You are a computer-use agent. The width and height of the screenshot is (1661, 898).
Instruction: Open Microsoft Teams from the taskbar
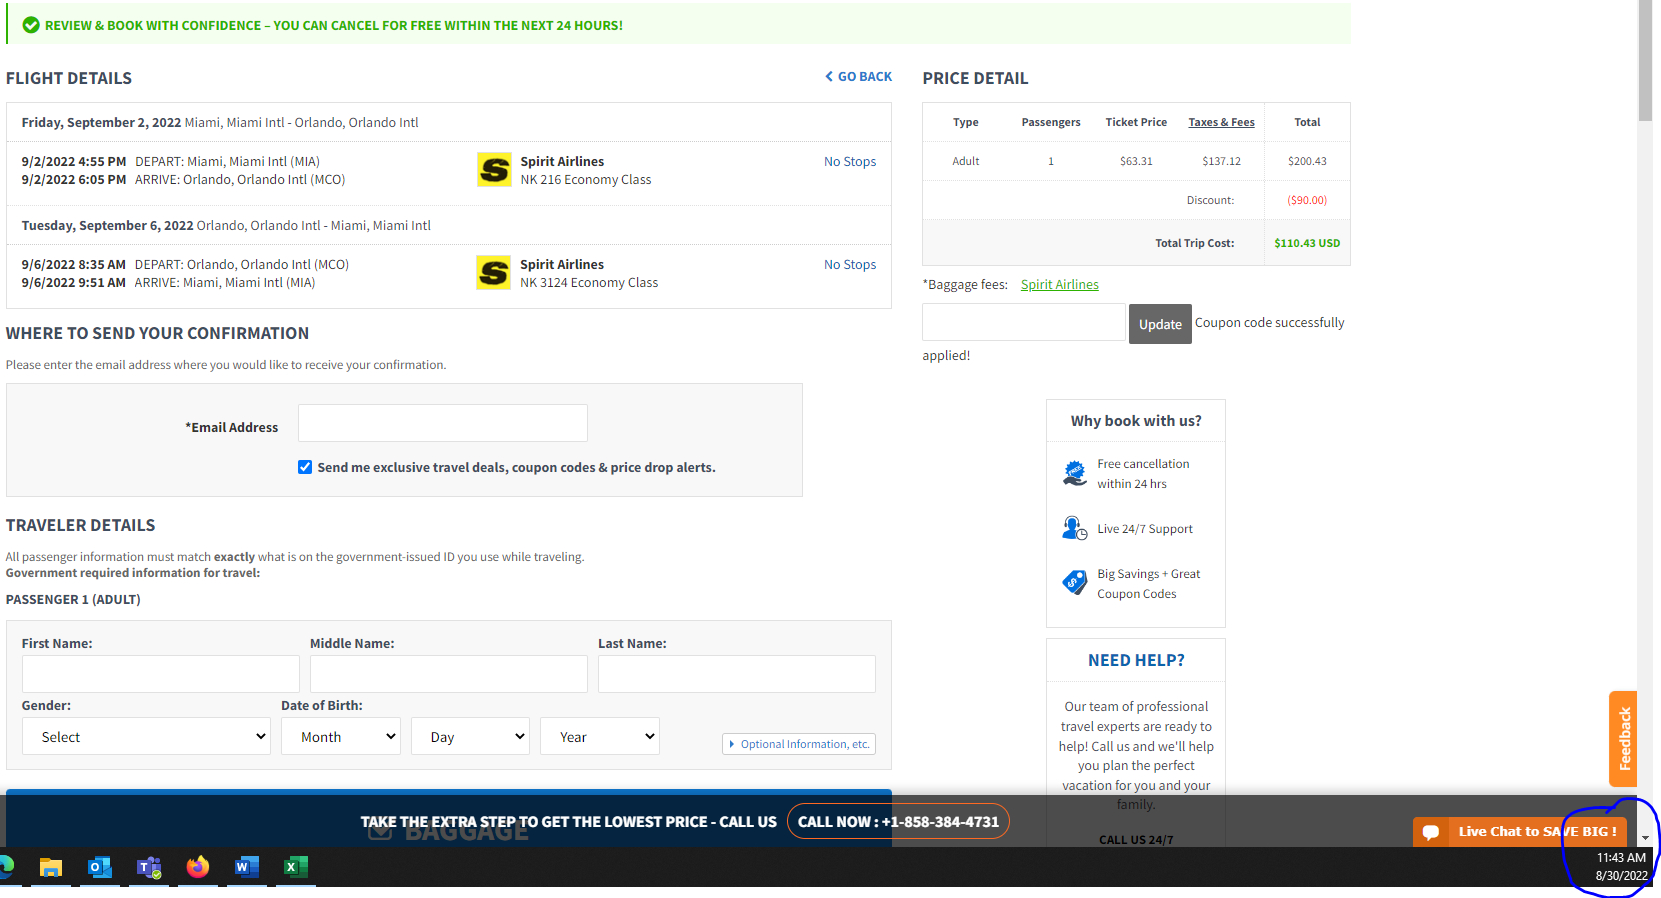tap(149, 867)
